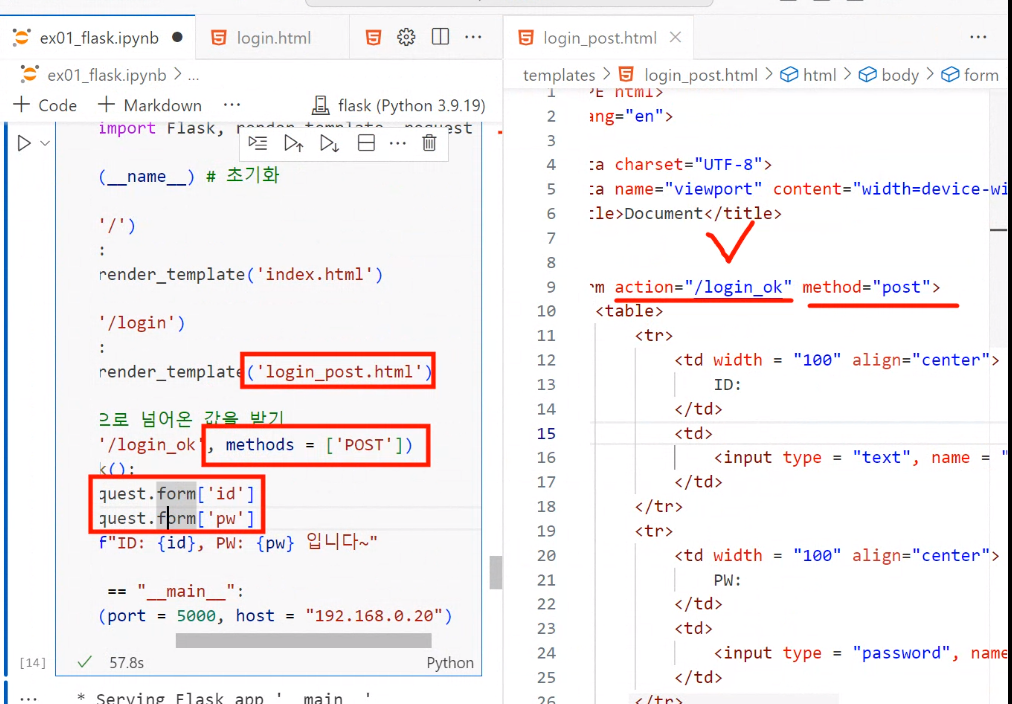Open right editor group more actions menu
This screenshot has height=704, width=1012.
point(978,37)
